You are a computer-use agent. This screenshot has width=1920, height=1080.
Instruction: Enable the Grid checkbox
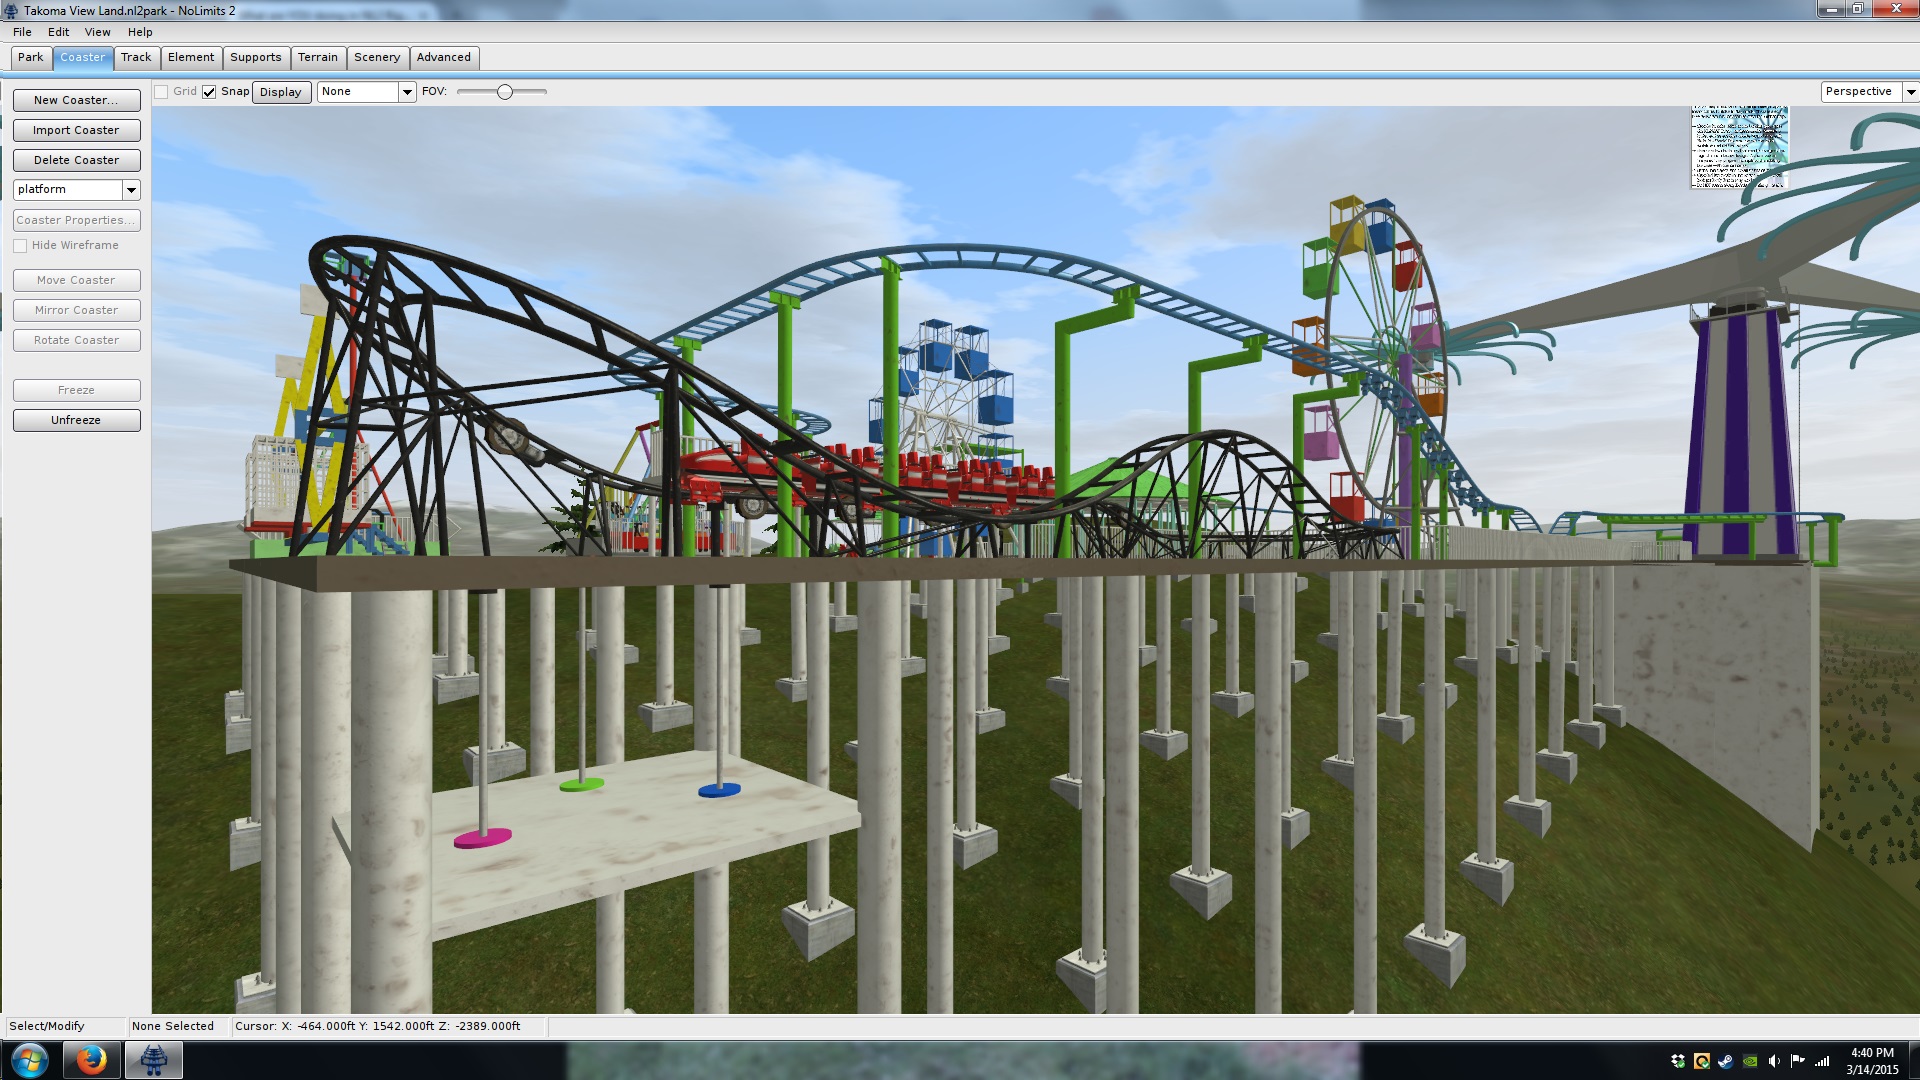point(161,92)
